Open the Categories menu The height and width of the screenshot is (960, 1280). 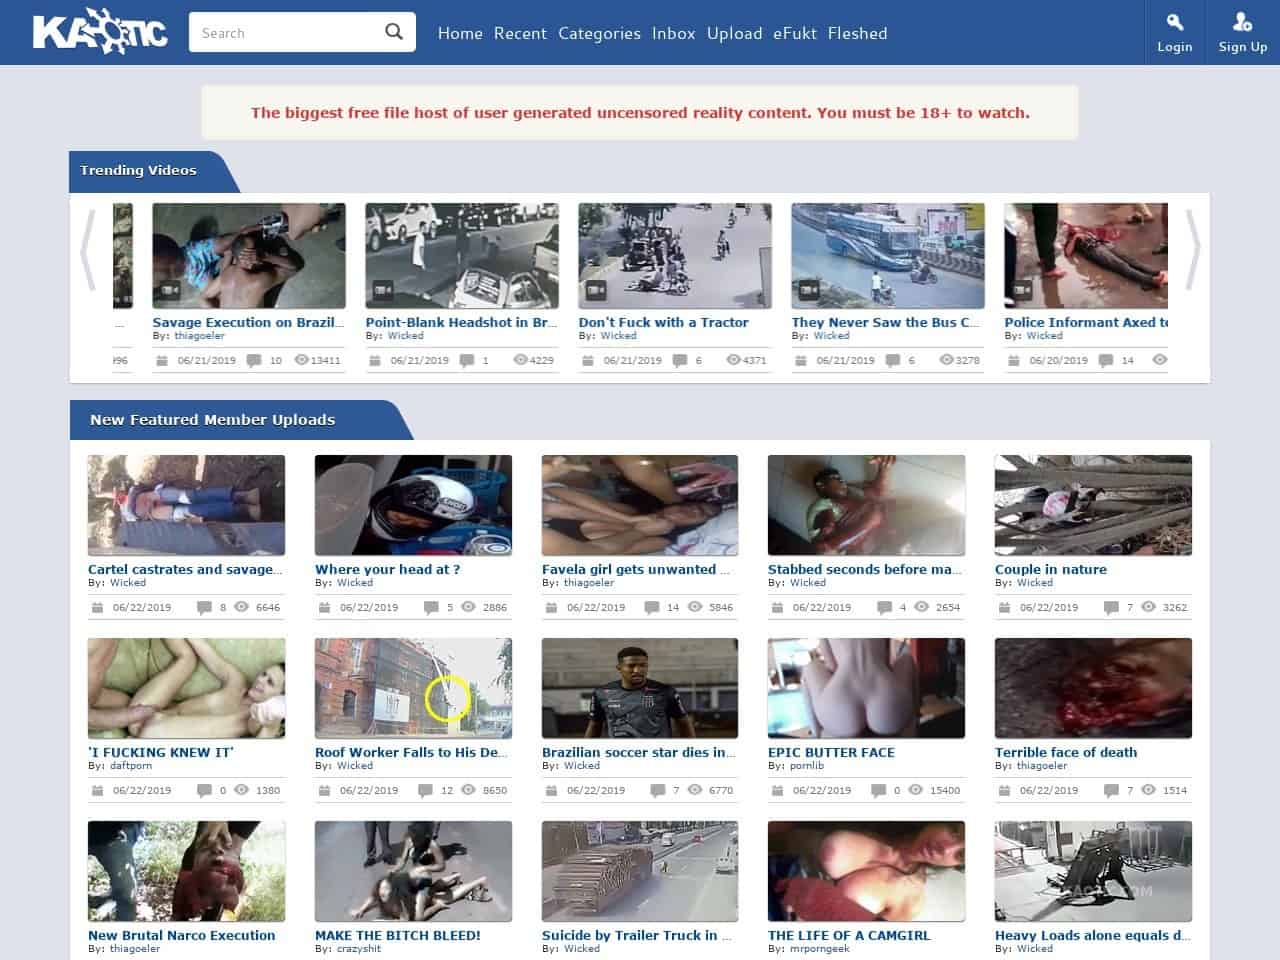click(x=599, y=33)
